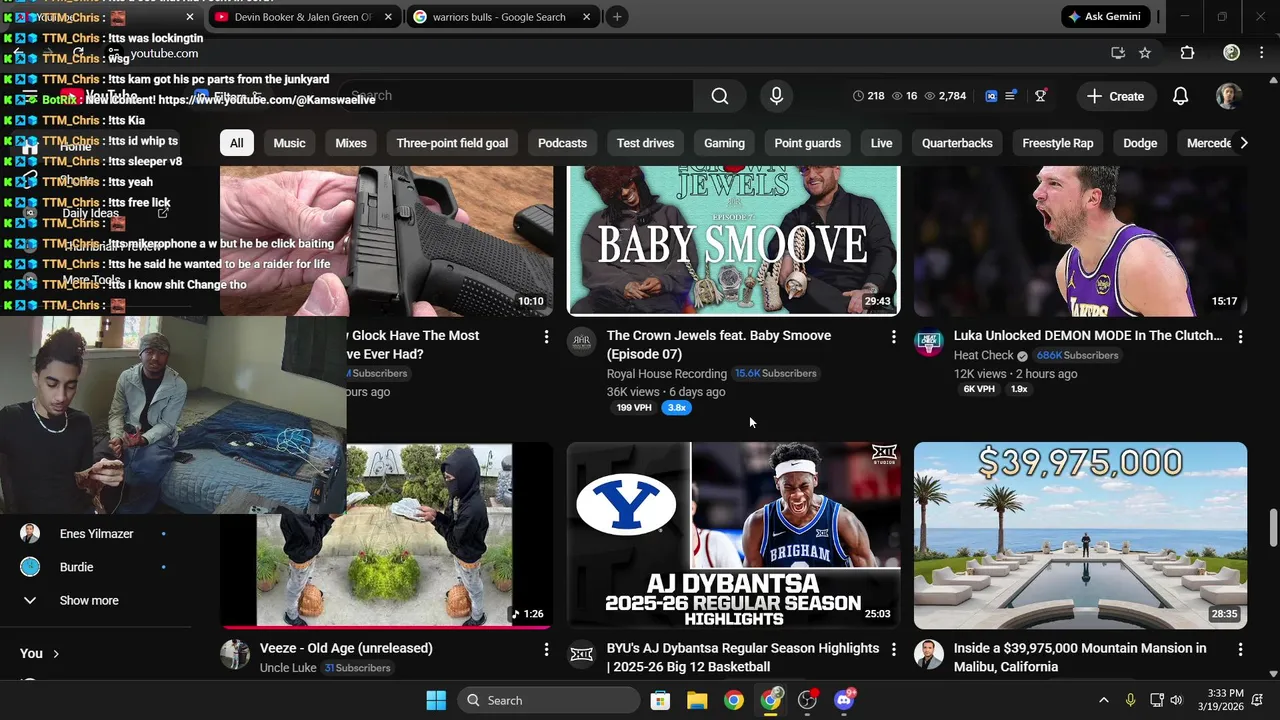This screenshot has height=720, width=1280.
Task: Open File Explorer from the taskbar
Action: (x=697, y=700)
